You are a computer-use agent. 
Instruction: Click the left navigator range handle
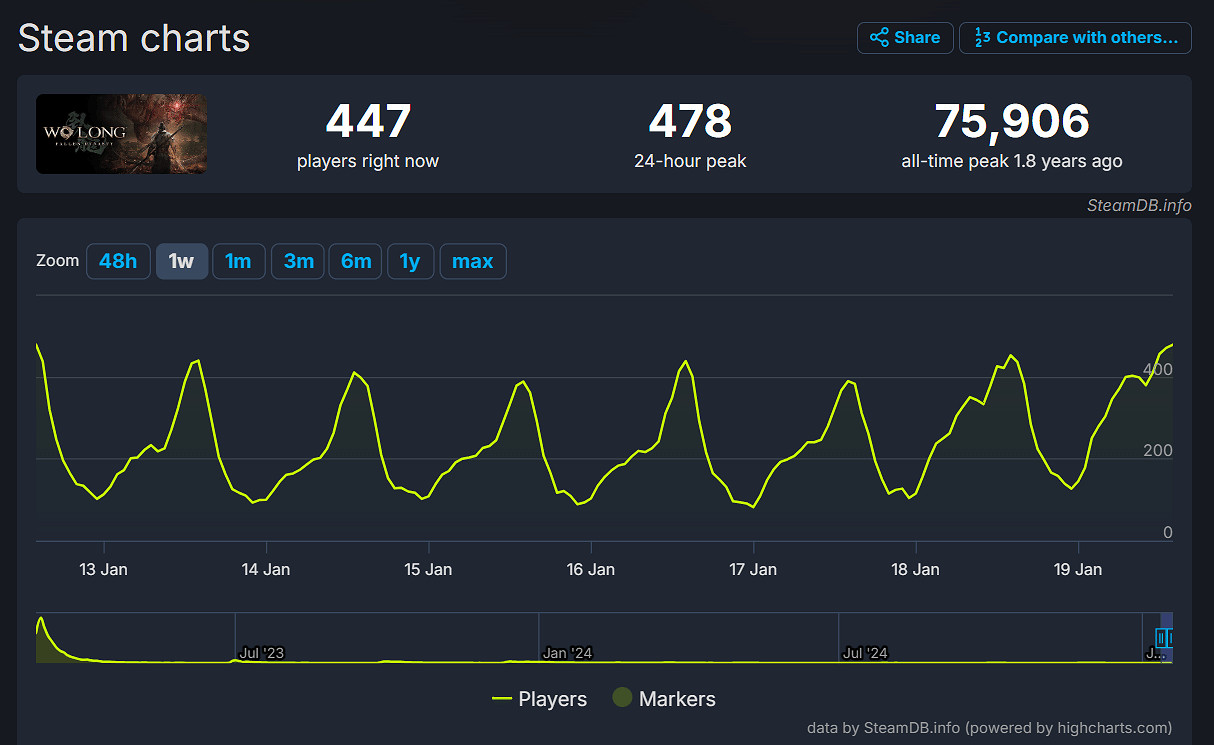[x=1160, y=637]
